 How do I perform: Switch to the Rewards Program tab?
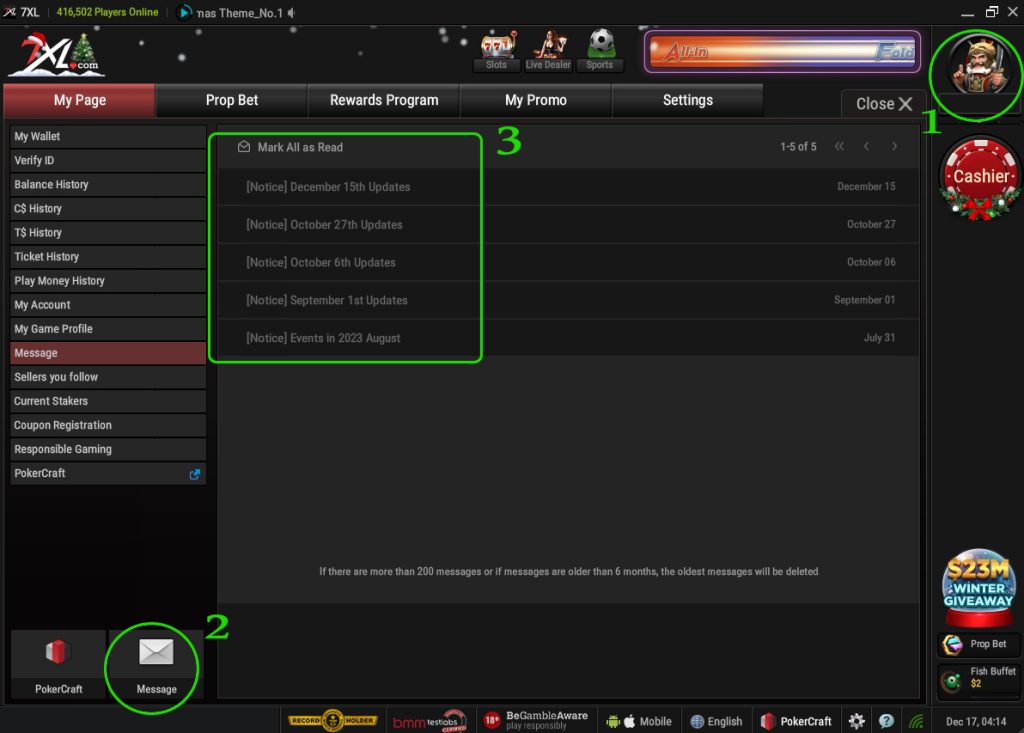pyautogui.click(x=384, y=100)
